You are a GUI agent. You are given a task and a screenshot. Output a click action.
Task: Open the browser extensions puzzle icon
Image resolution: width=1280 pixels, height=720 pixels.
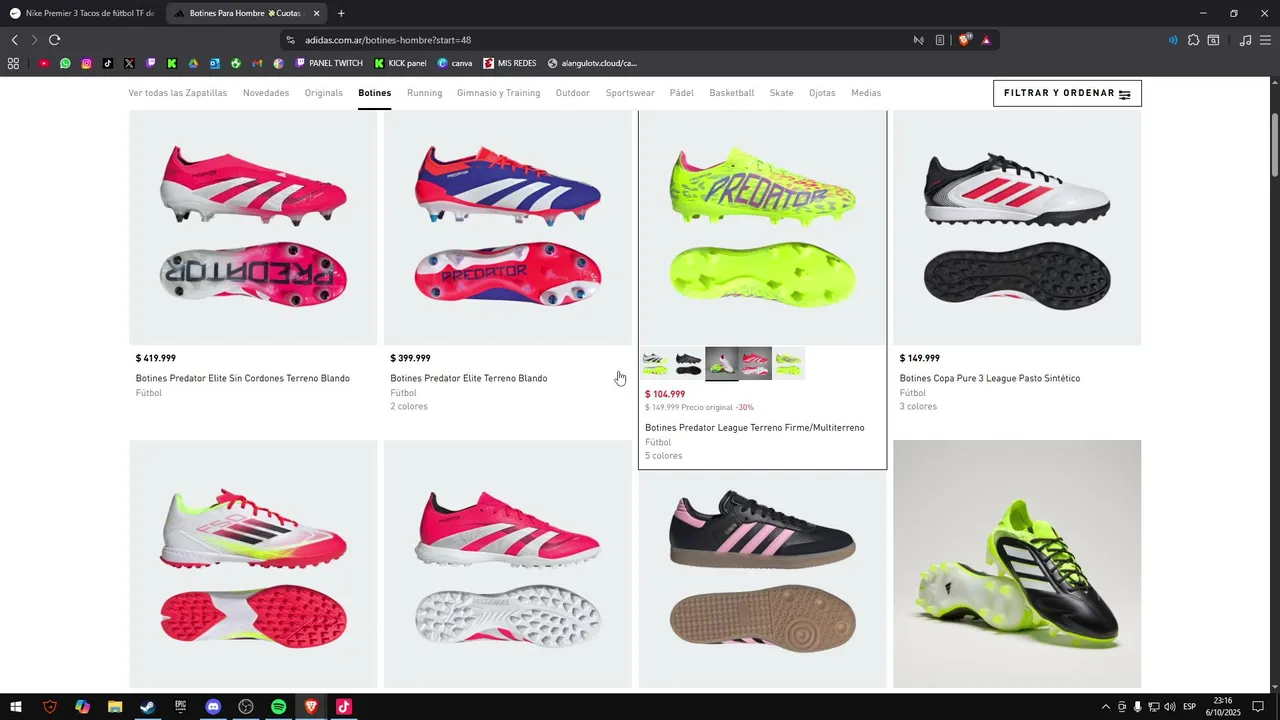coord(1193,40)
